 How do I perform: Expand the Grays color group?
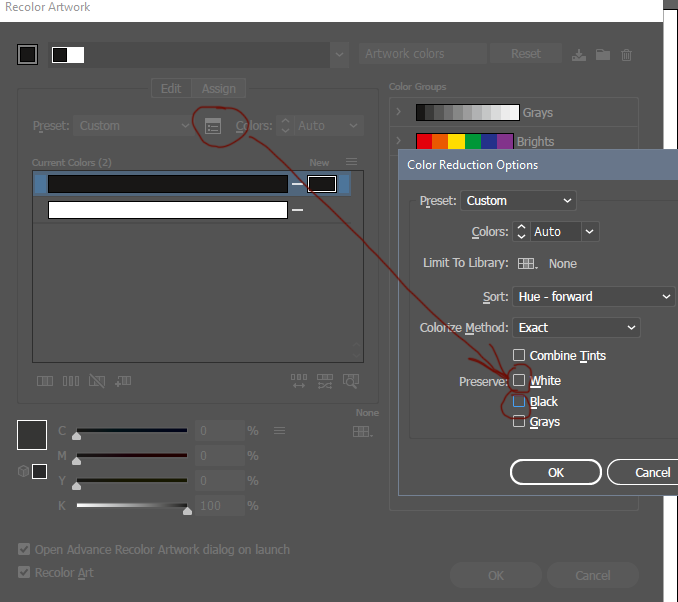pyautogui.click(x=399, y=112)
